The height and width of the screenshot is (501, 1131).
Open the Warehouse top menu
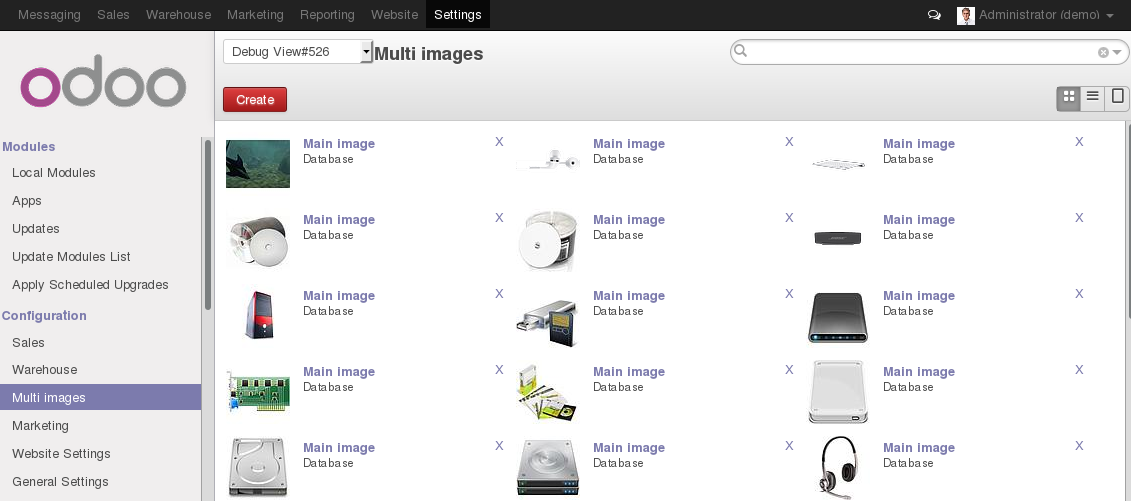tap(178, 15)
